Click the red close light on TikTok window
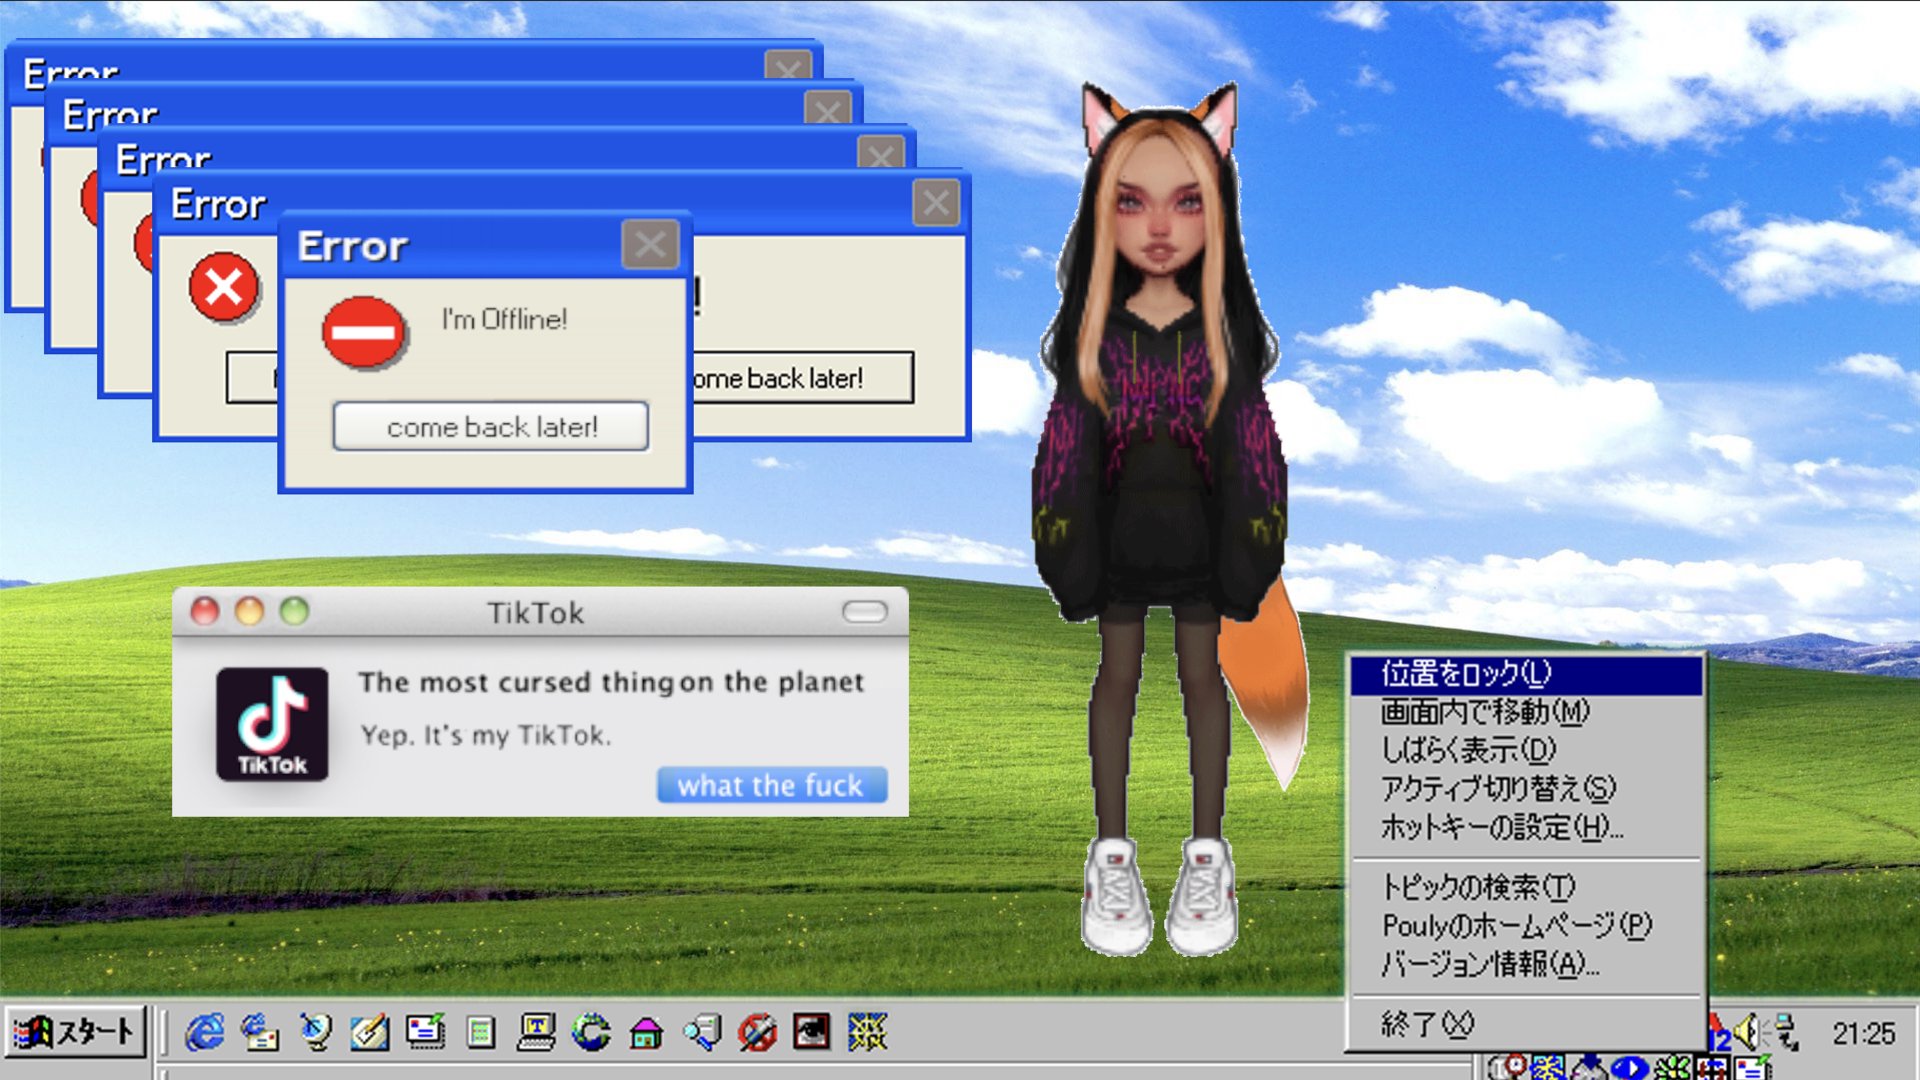1920x1080 pixels. (205, 611)
